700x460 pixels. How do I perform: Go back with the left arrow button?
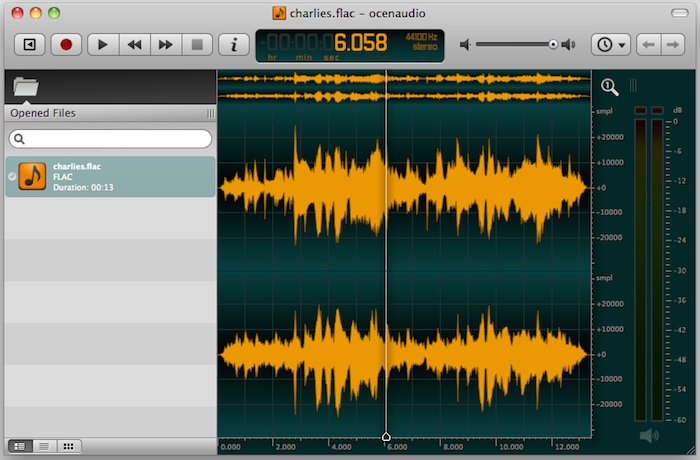tap(648, 45)
